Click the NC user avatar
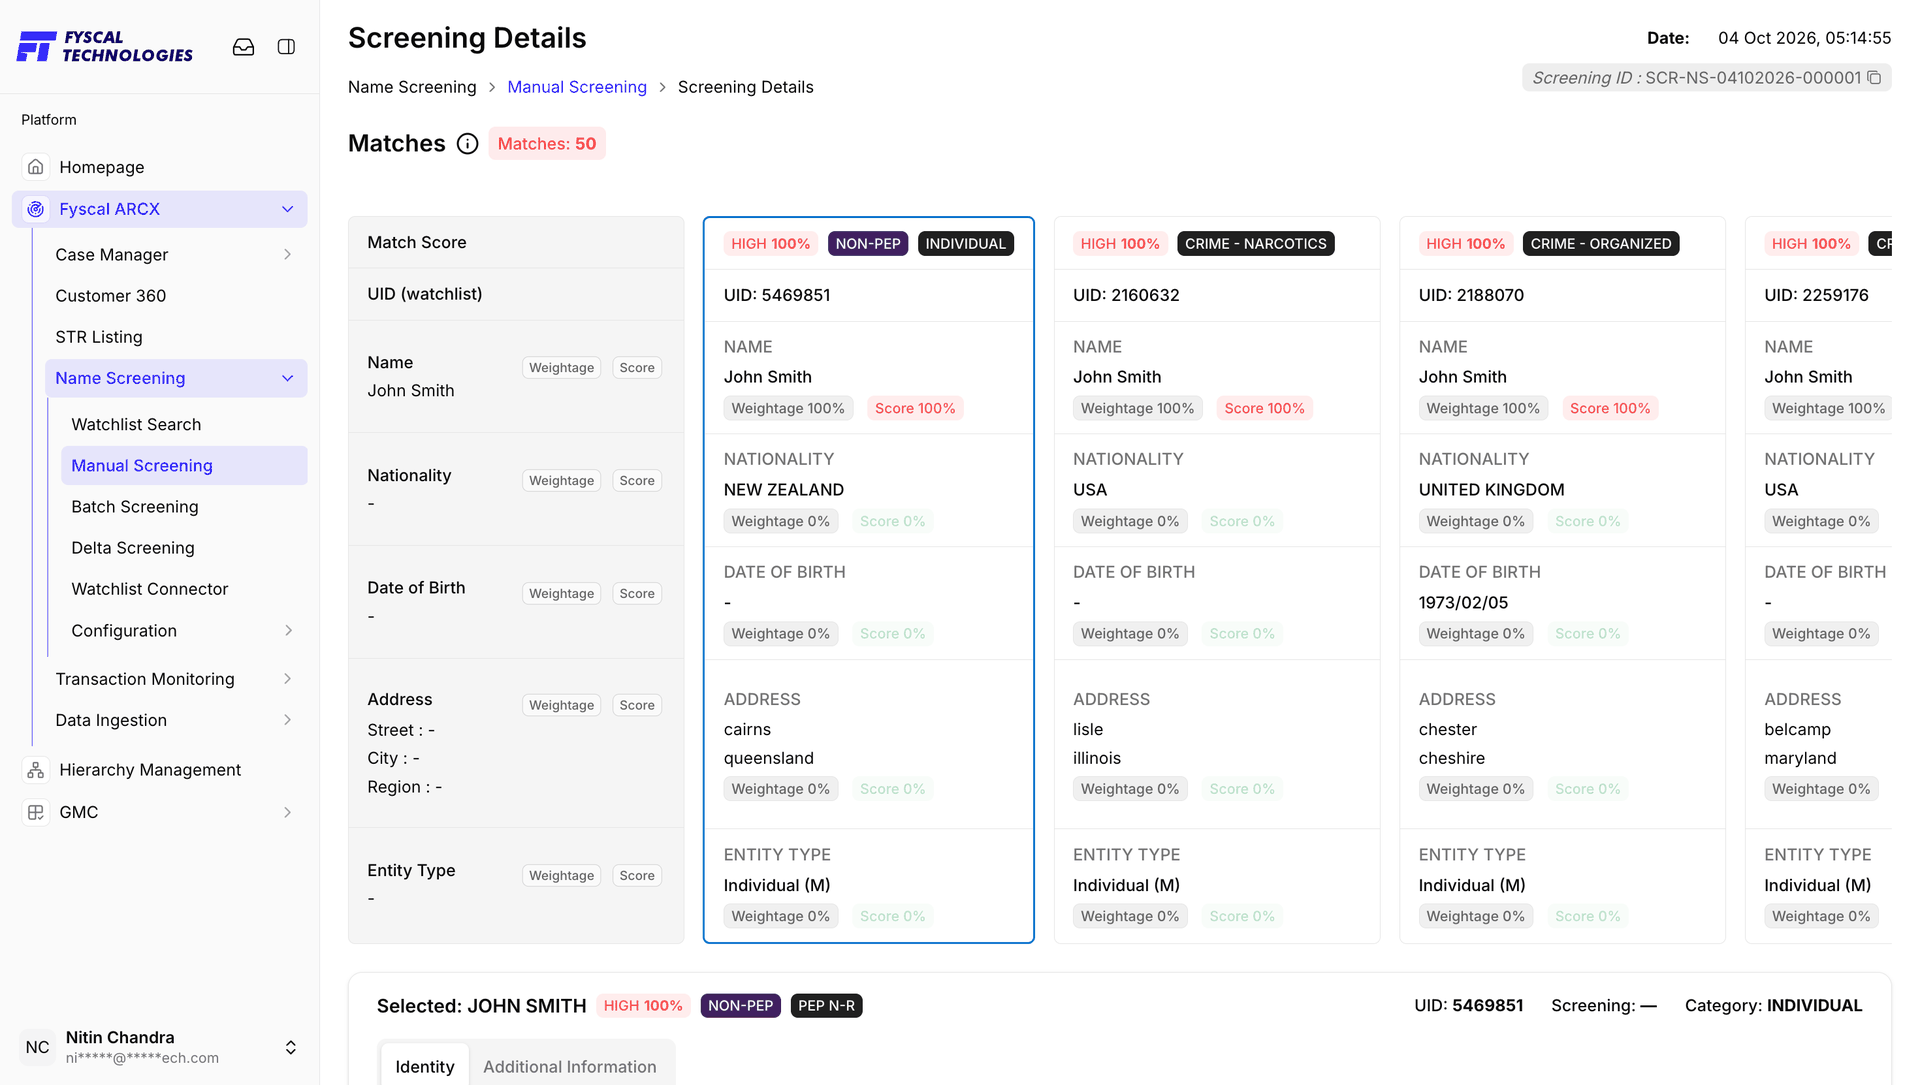This screenshot has width=1920, height=1085. [38, 1047]
